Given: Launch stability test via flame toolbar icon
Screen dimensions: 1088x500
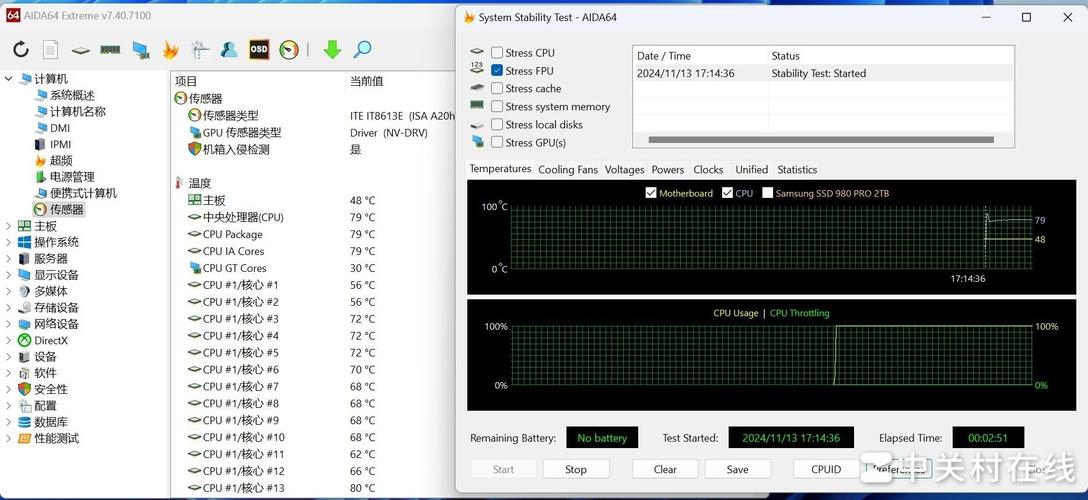Looking at the screenshot, I should [x=170, y=49].
